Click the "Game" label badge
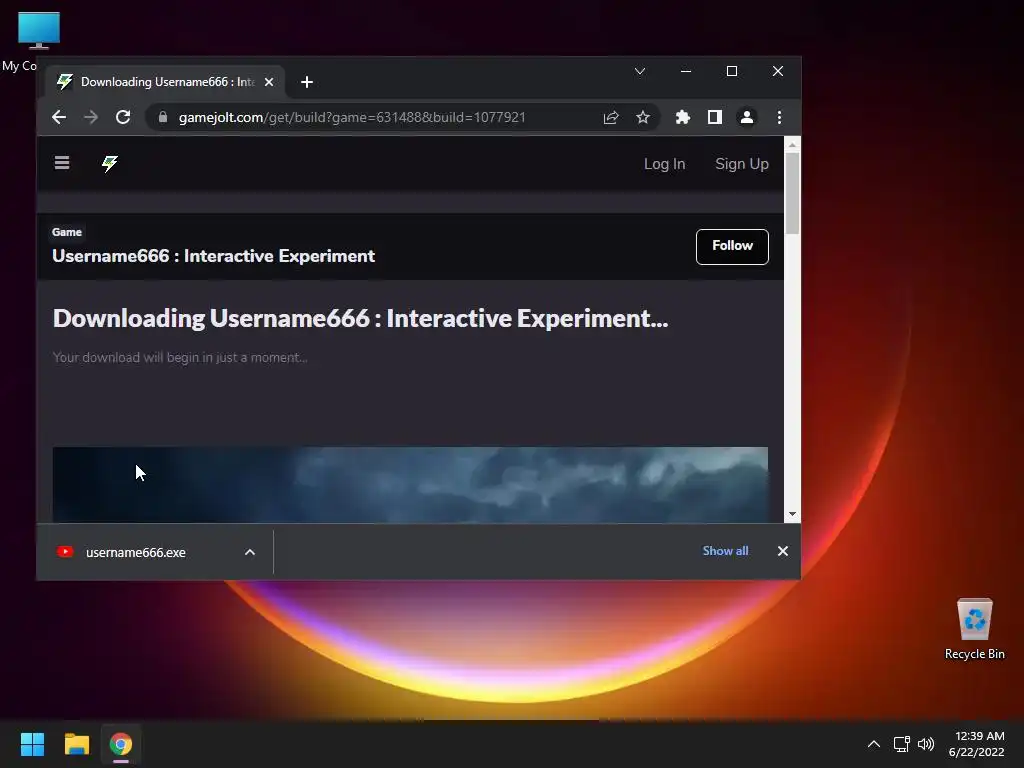Image resolution: width=1024 pixels, height=768 pixels. (x=67, y=232)
